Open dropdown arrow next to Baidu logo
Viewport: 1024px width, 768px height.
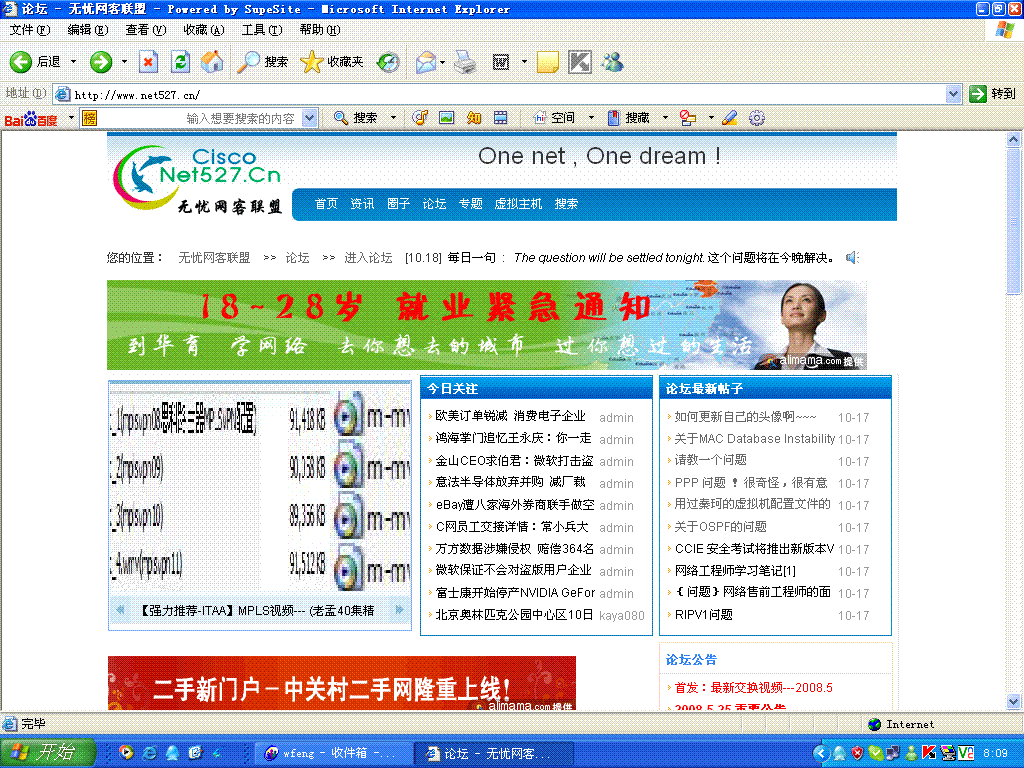click(71, 118)
